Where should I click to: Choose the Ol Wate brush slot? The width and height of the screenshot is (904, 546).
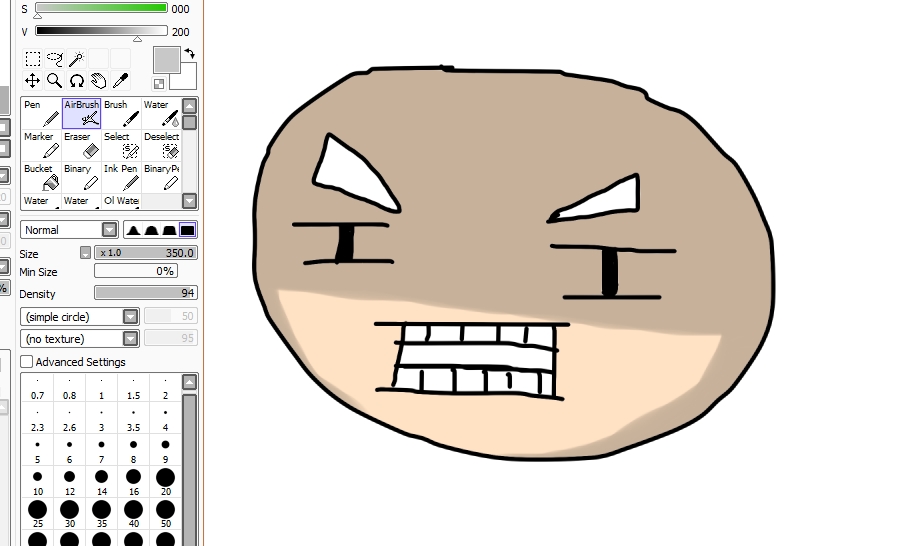[x=121, y=201]
